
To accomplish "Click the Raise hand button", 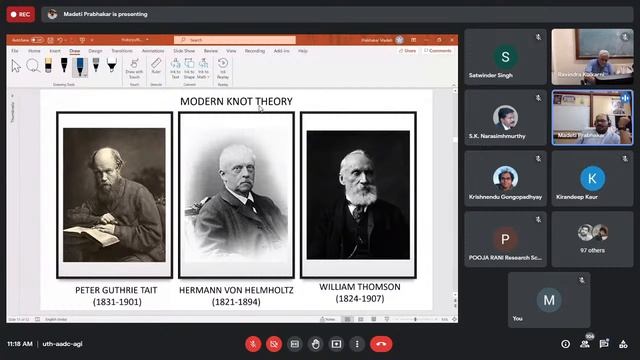I will tap(316, 344).
